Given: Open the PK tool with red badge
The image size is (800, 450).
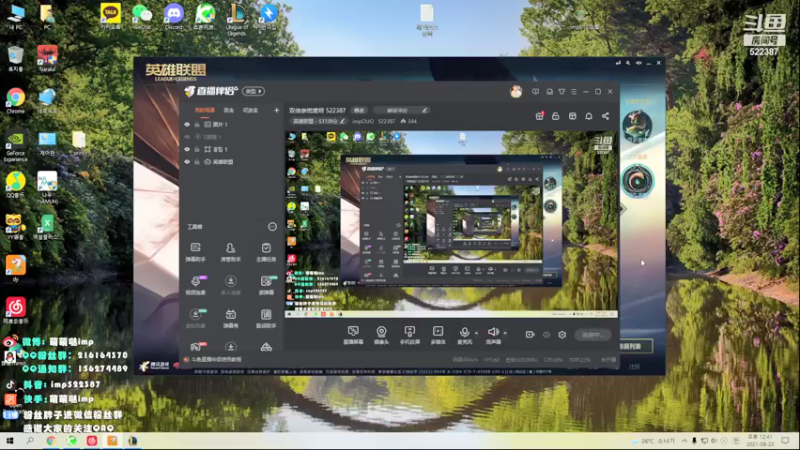Looking at the screenshot, I should coord(197,347).
